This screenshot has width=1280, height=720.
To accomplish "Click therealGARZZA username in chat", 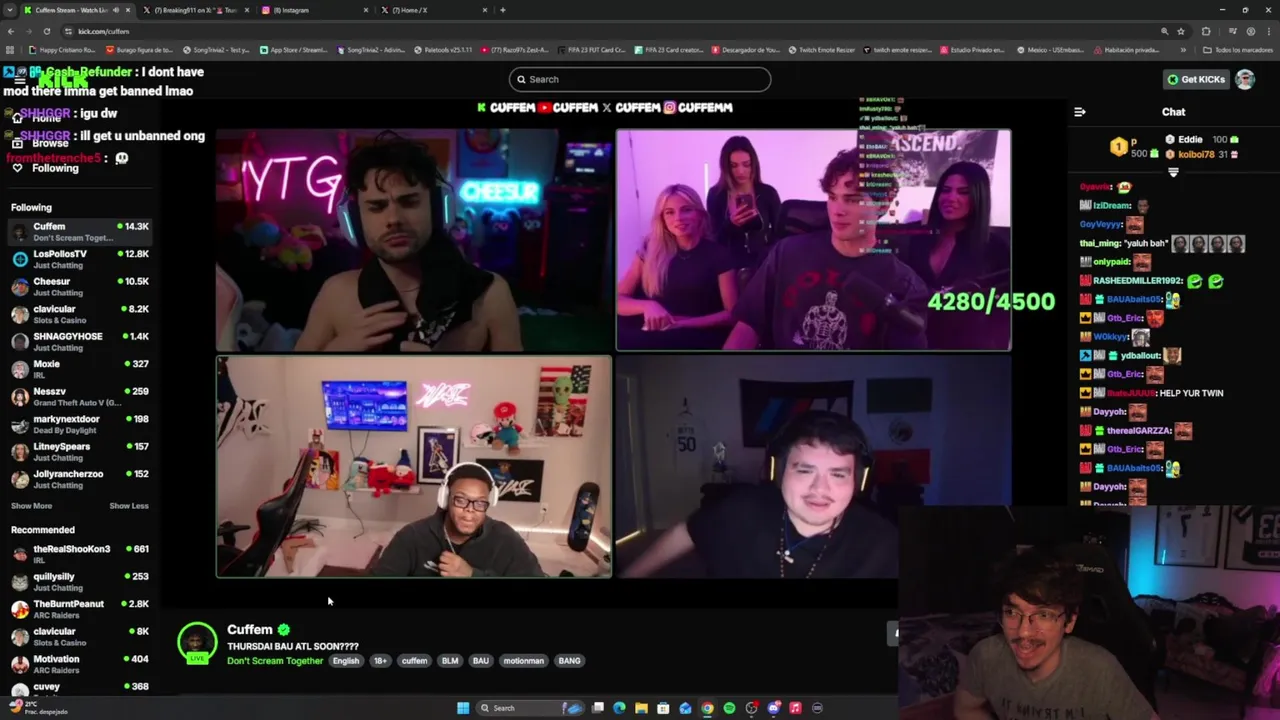I will pos(1139,431).
